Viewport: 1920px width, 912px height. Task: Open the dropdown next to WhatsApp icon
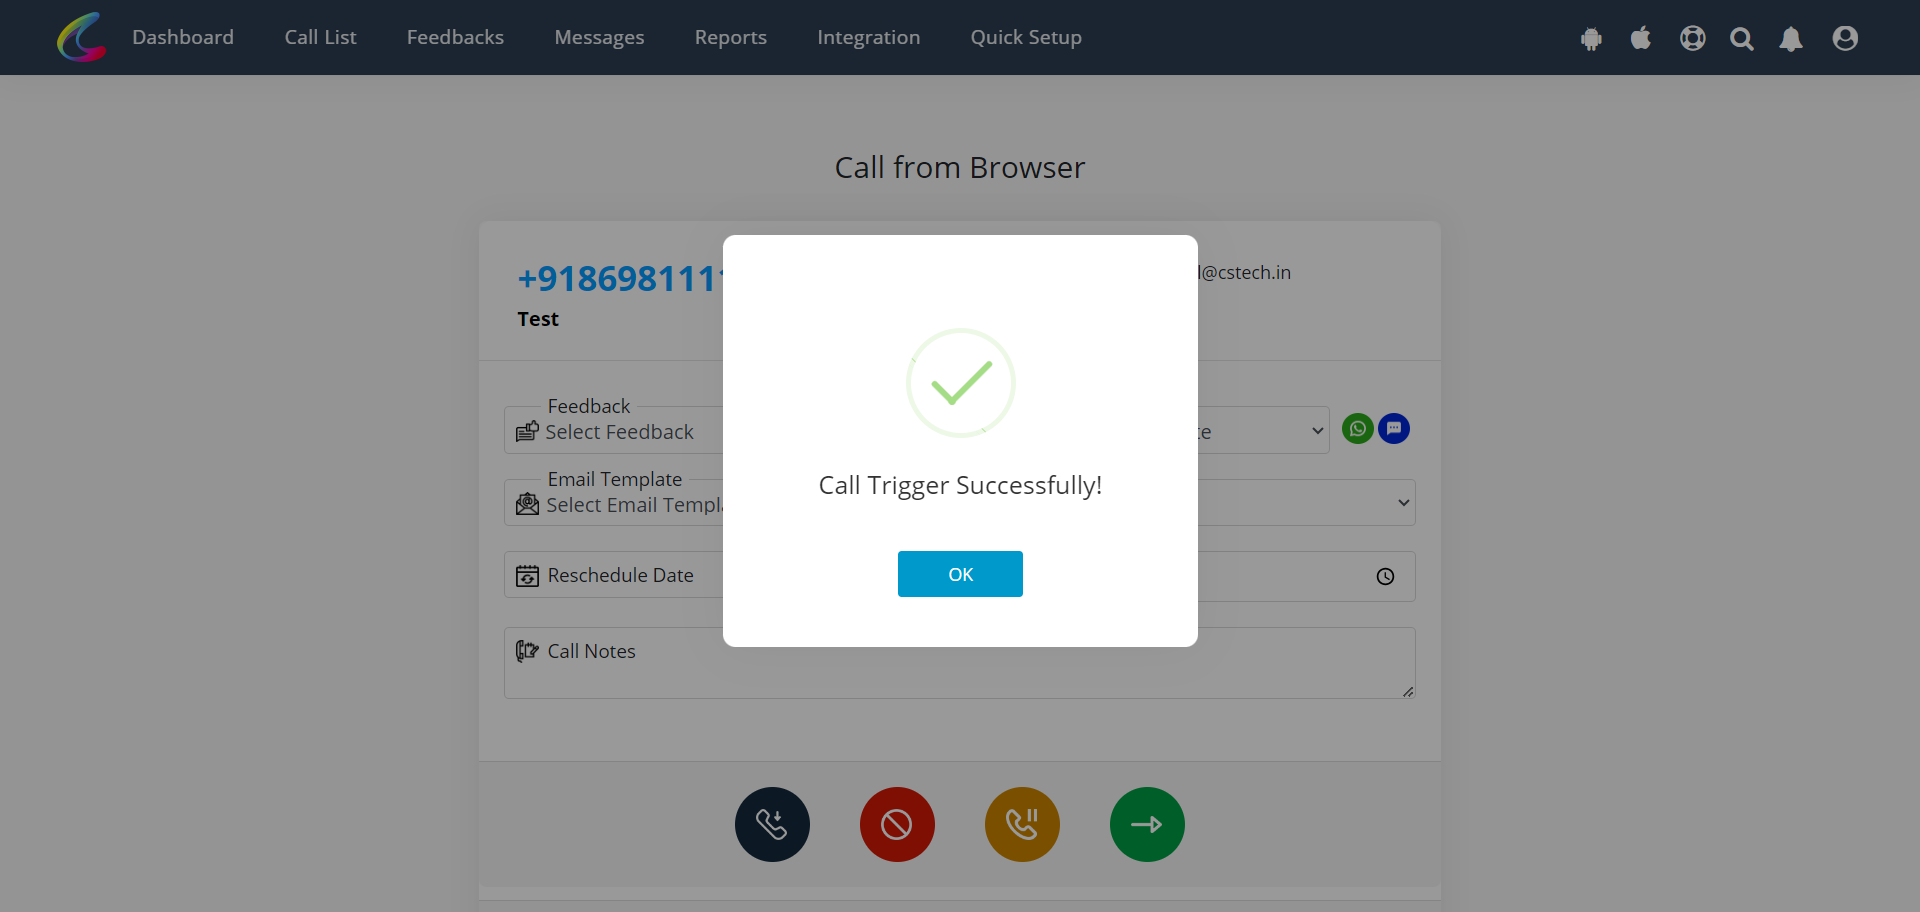[x=1264, y=431]
